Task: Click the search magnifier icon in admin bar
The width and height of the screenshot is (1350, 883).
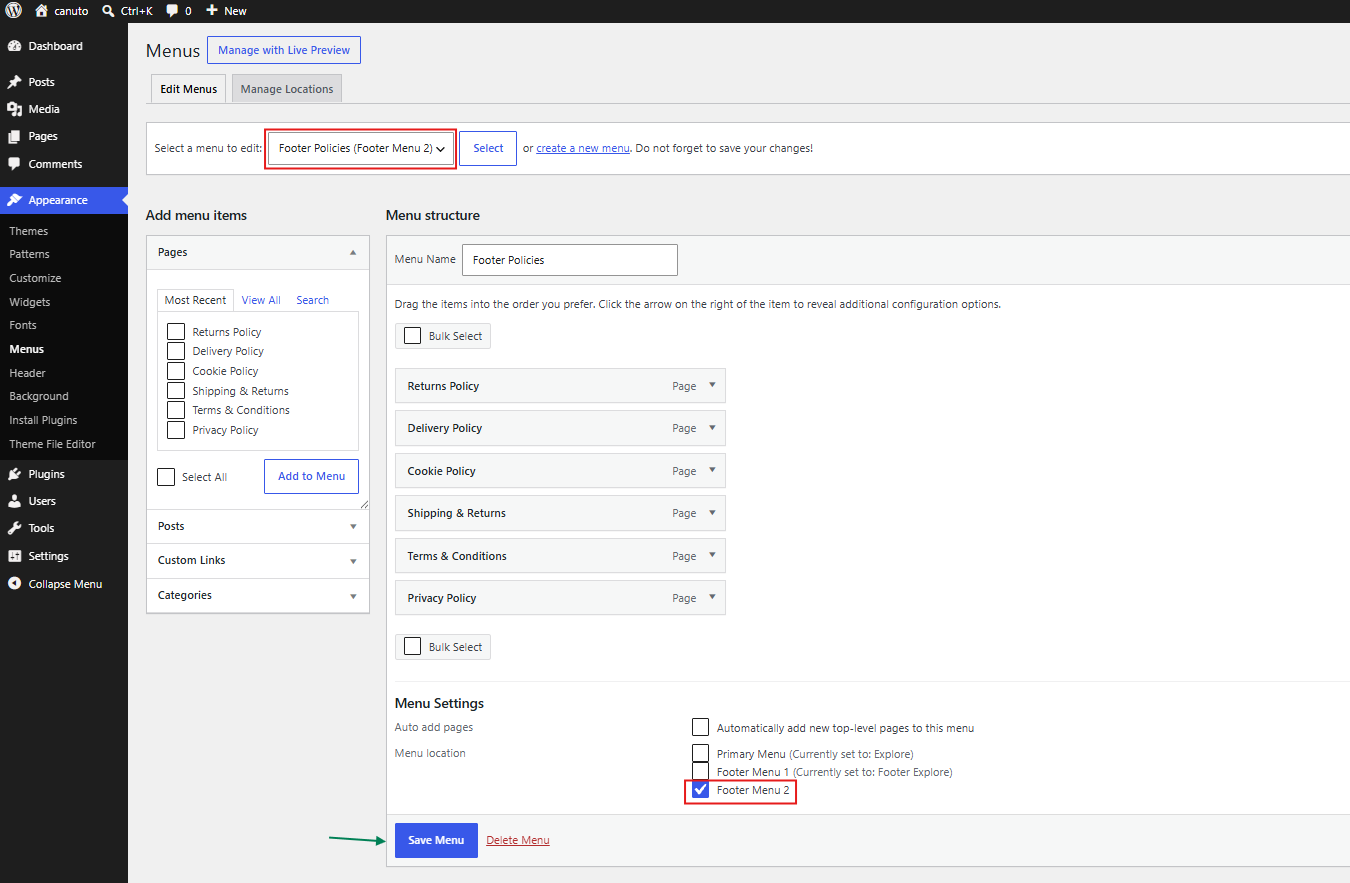Action: [109, 11]
